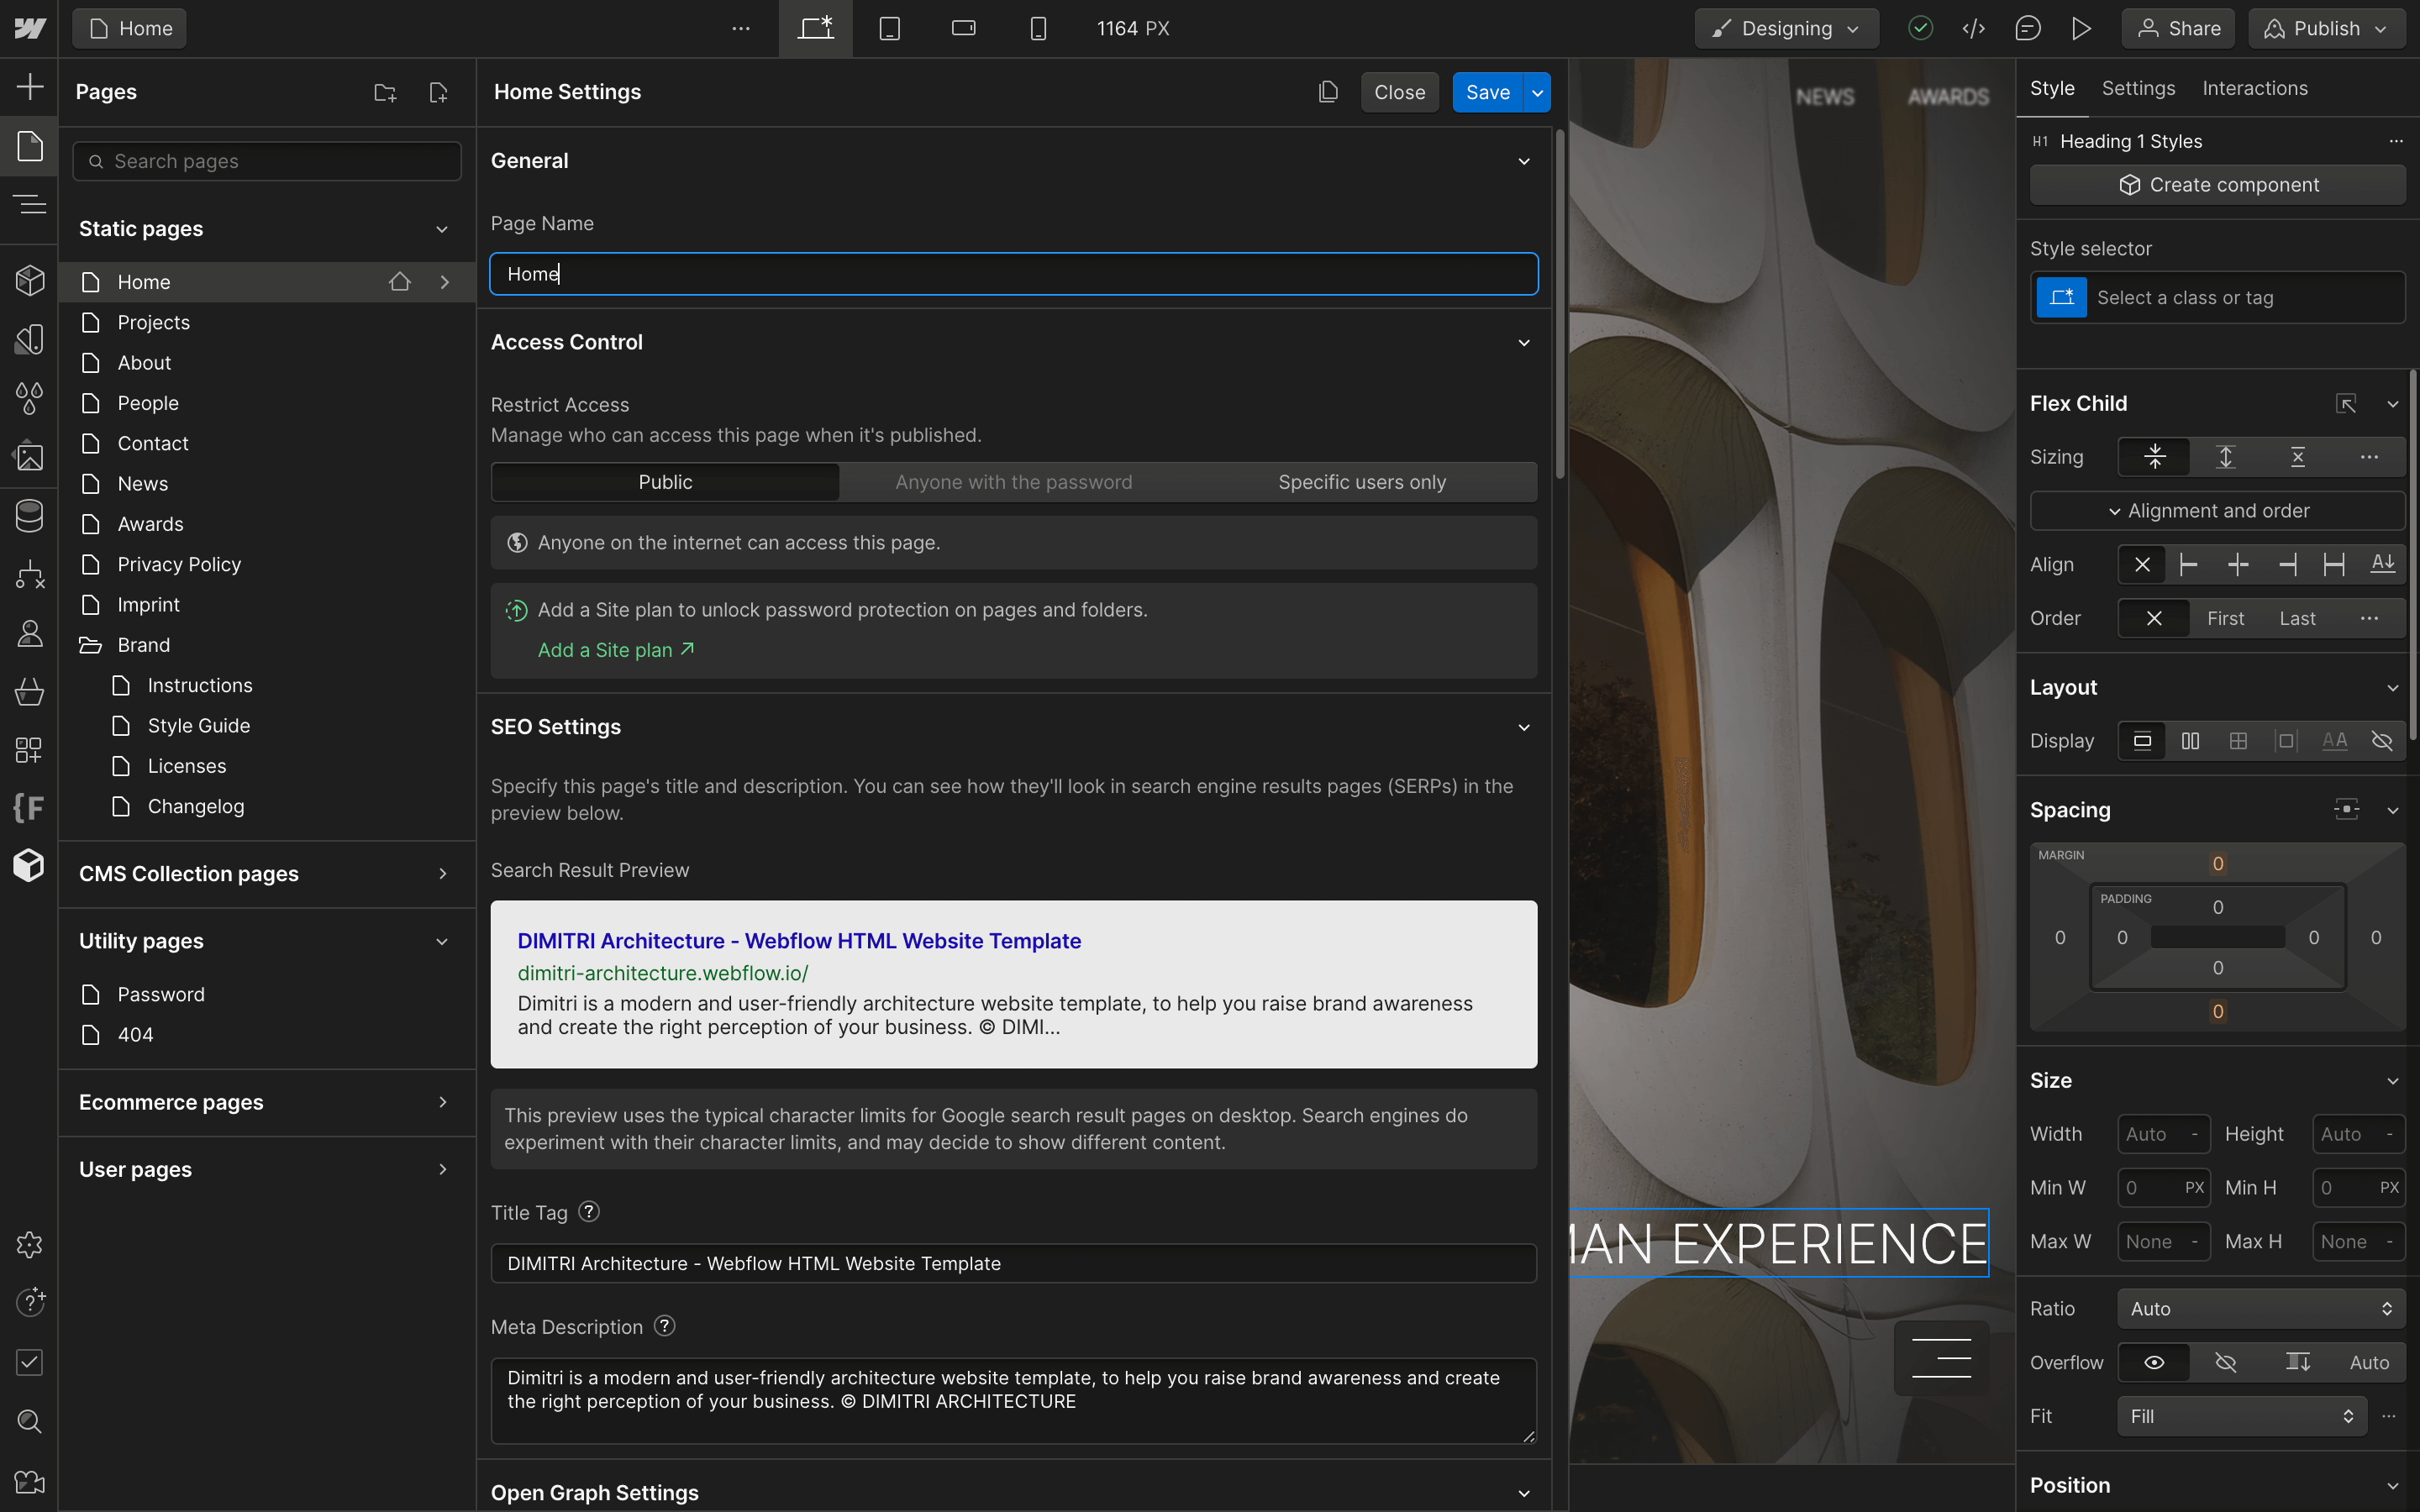
Task: Toggle Public access control radio button
Action: [x=664, y=482]
